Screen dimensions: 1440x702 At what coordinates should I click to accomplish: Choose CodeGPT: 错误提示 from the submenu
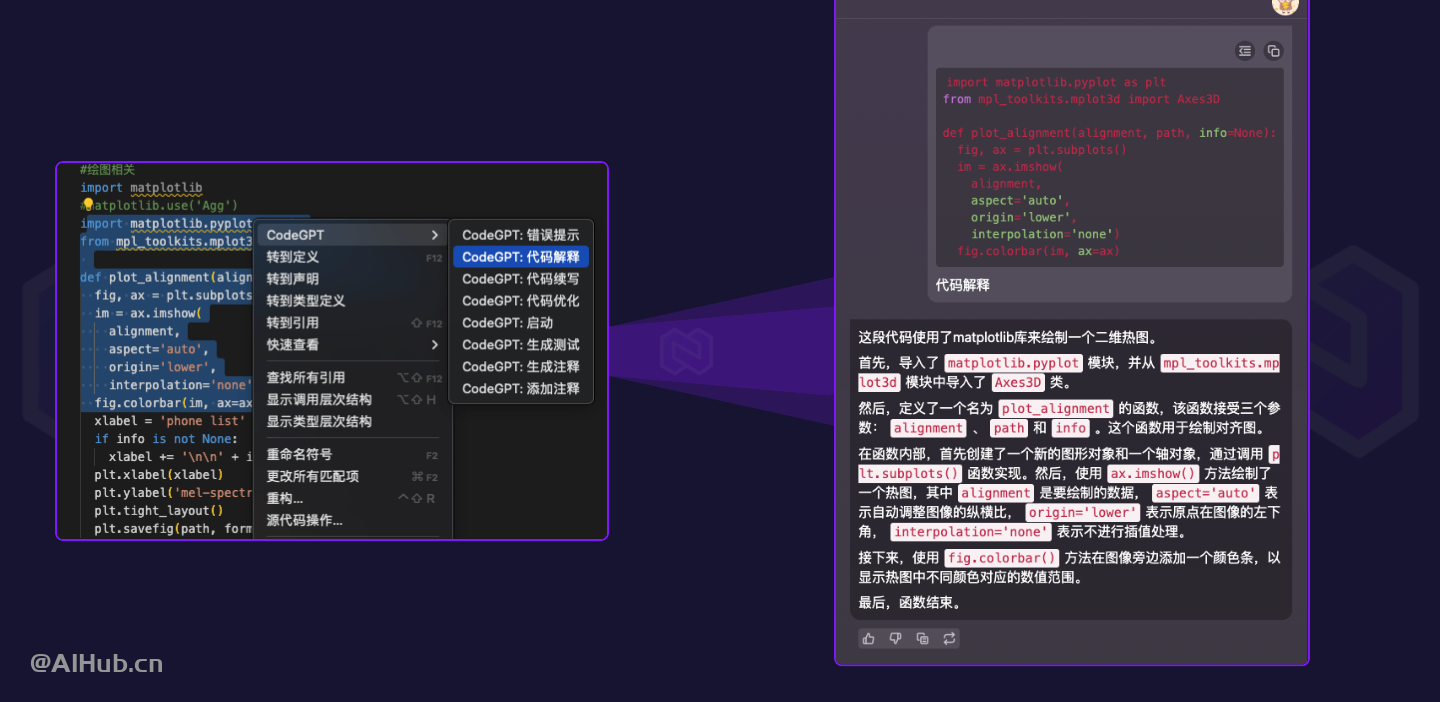pos(521,235)
